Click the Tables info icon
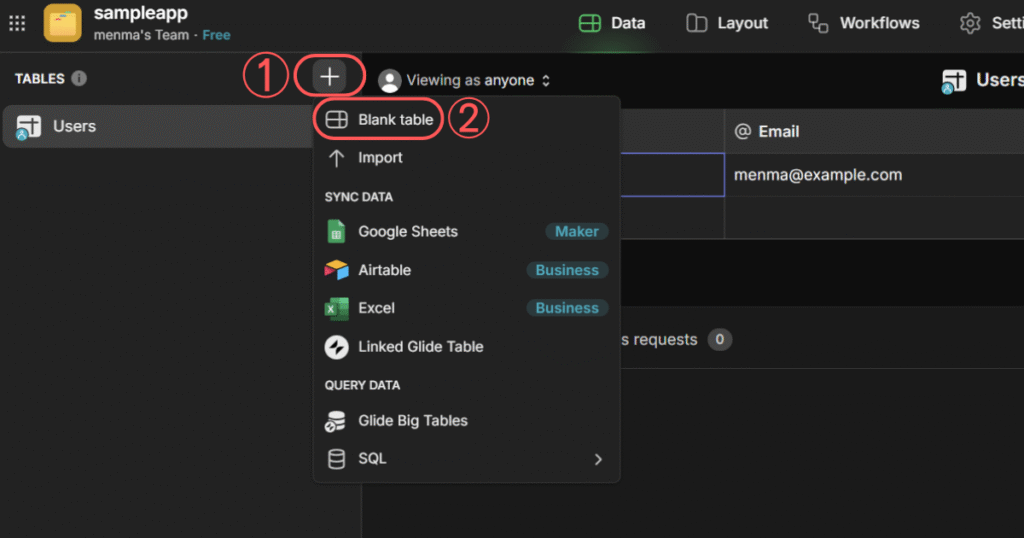Image resolution: width=1024 pixels, height=538 pixels. (x=79, y=78)
